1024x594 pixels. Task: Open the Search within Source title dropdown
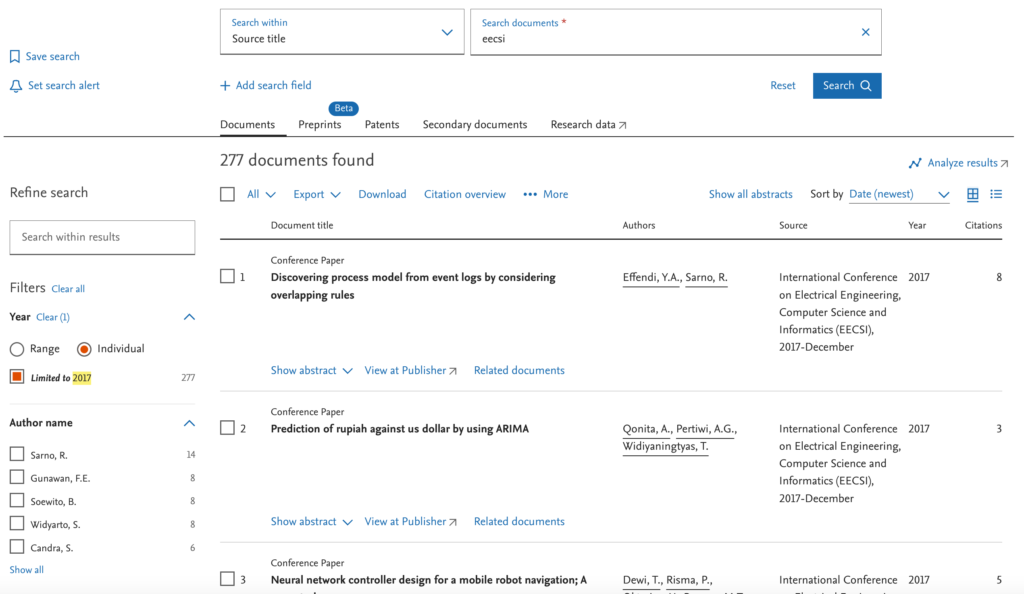pos(446,32)
